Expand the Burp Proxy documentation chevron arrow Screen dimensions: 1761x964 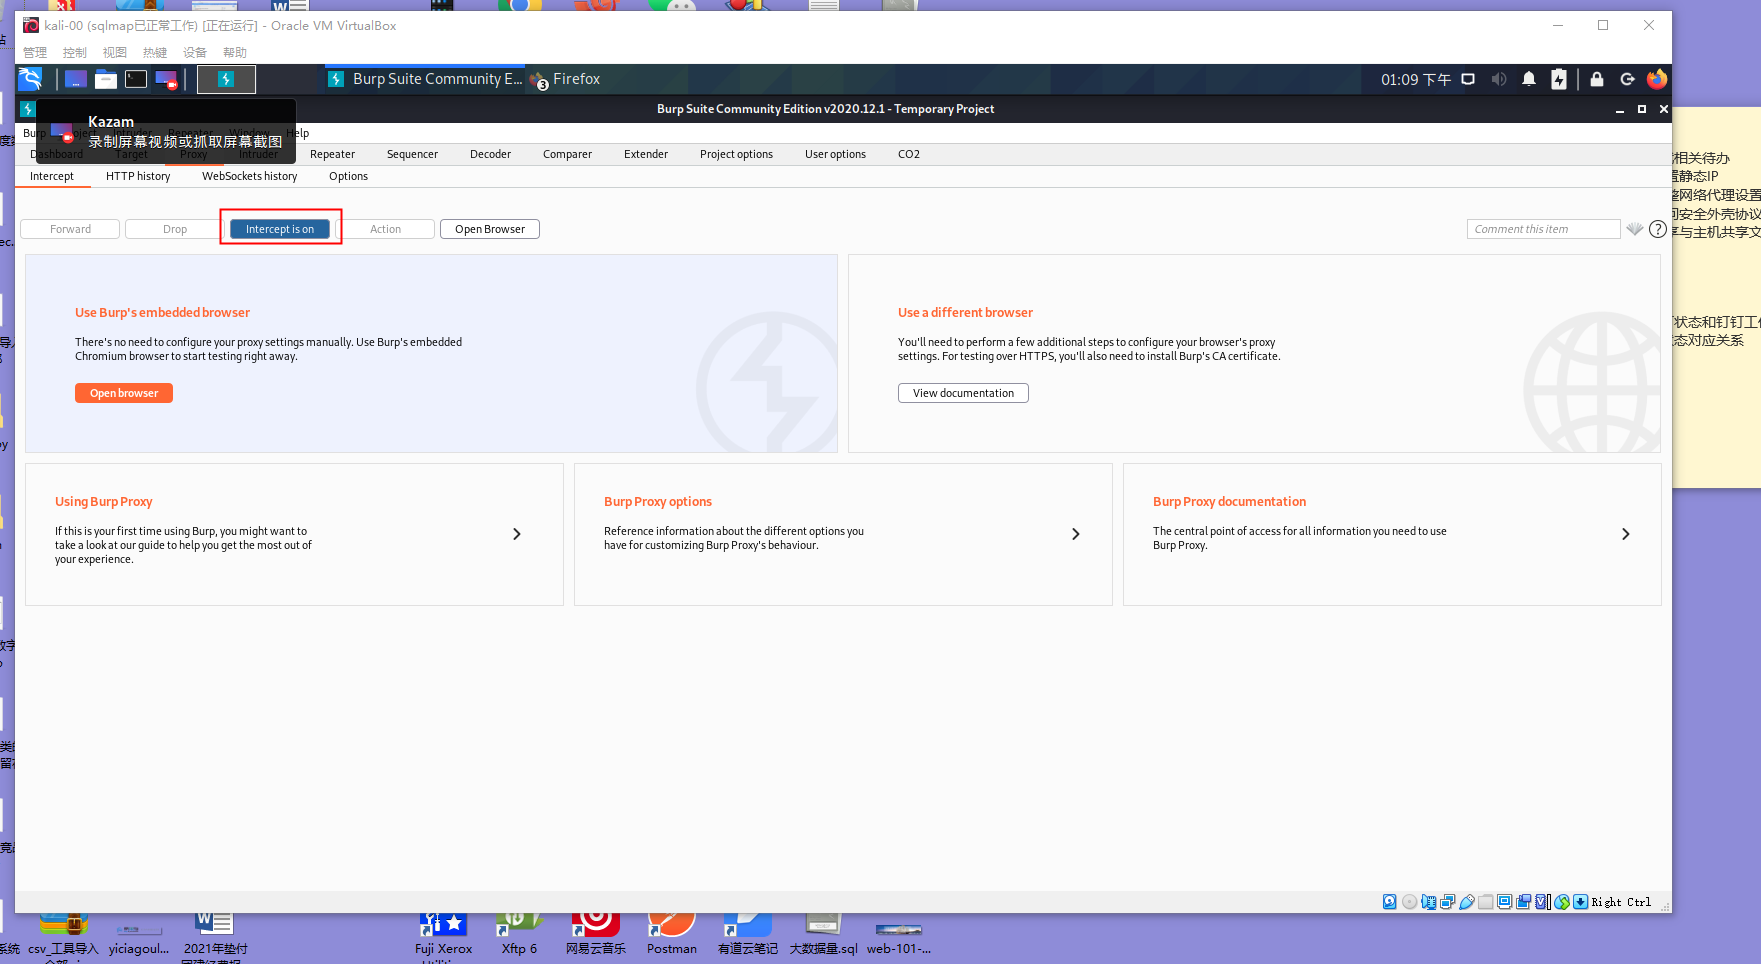coord(1626,534)
